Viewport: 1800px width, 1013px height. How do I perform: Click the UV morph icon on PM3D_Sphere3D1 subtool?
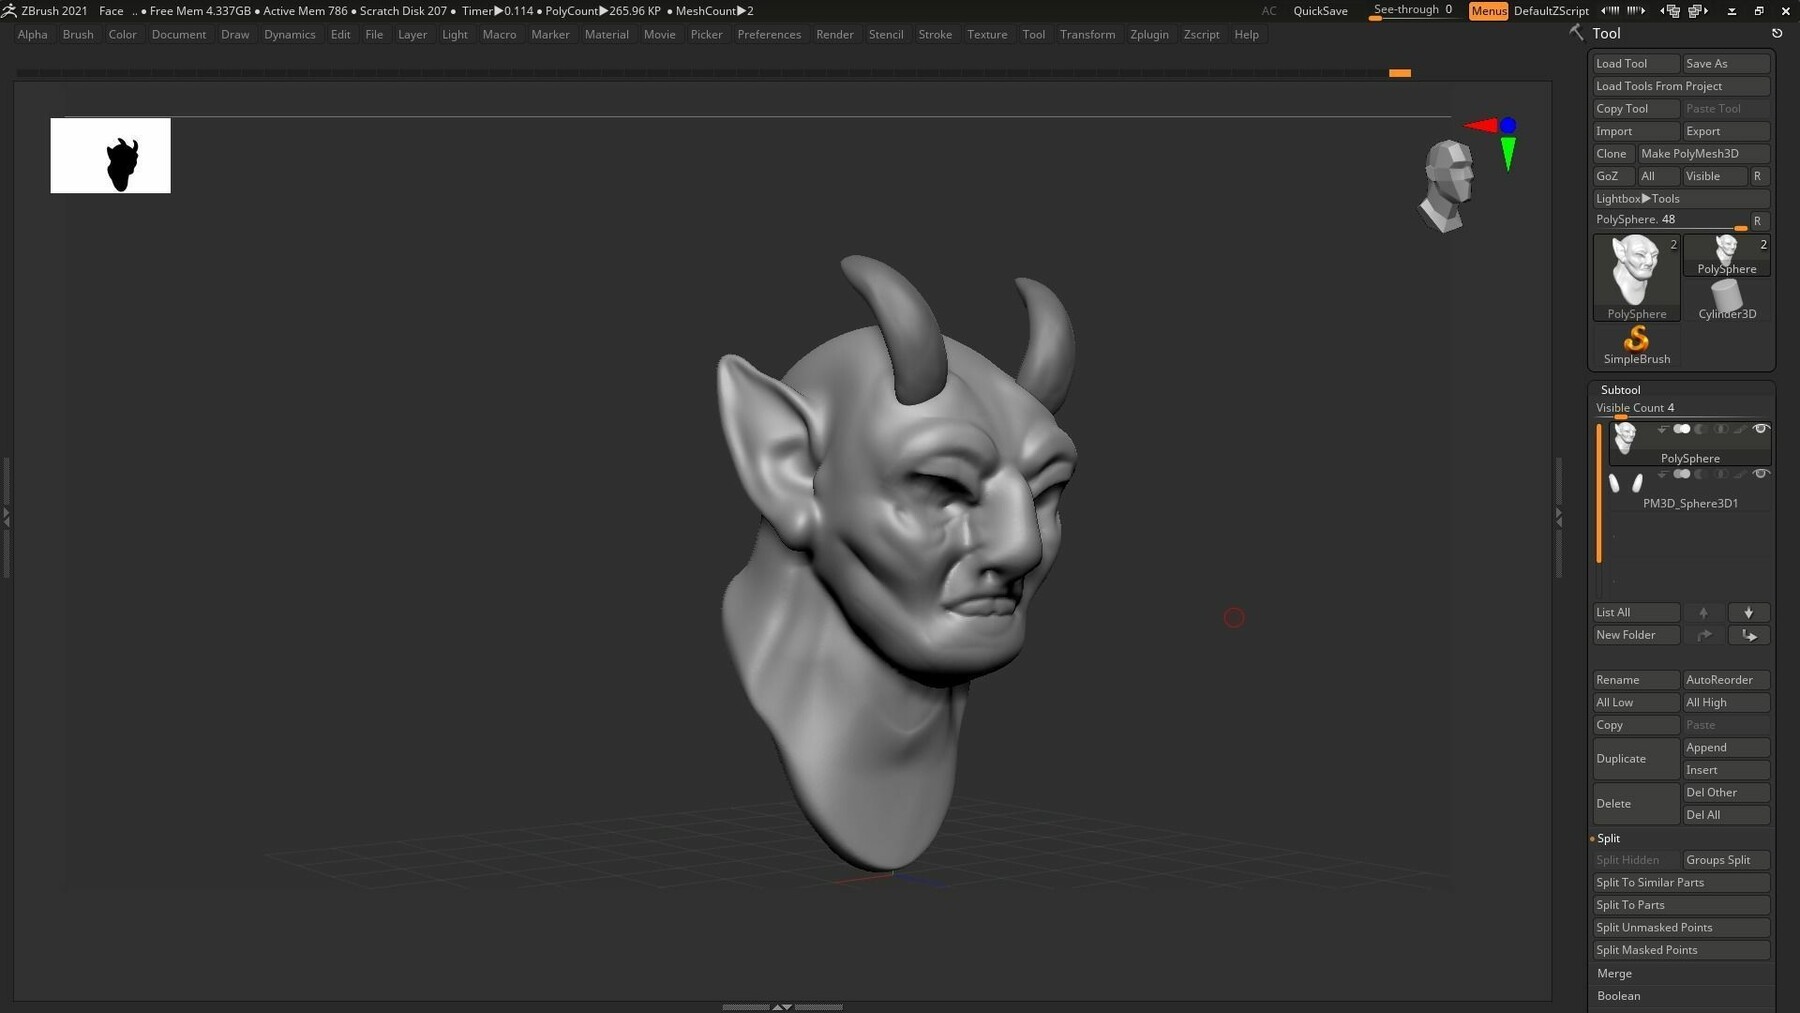coord(1722,476)
